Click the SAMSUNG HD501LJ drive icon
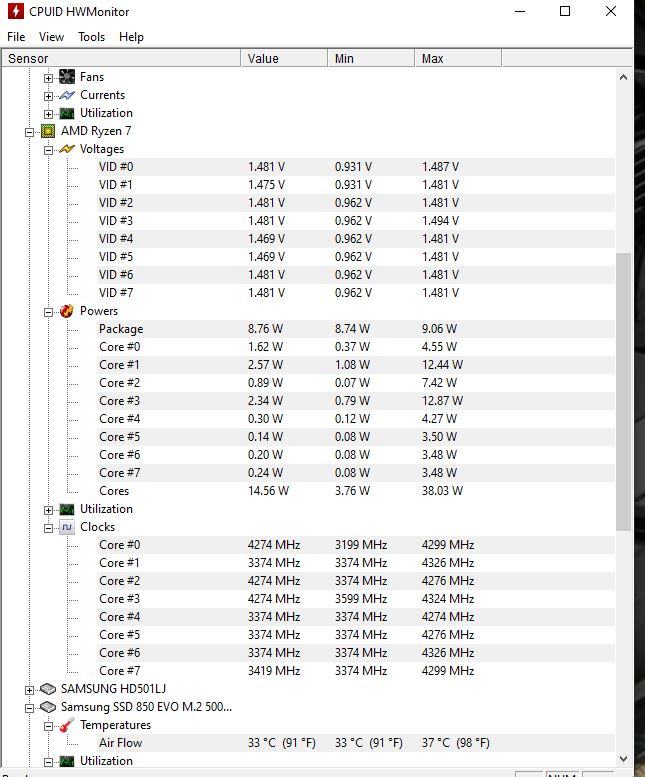This screenshot has height=777, width=645. [x=48, y=689]
